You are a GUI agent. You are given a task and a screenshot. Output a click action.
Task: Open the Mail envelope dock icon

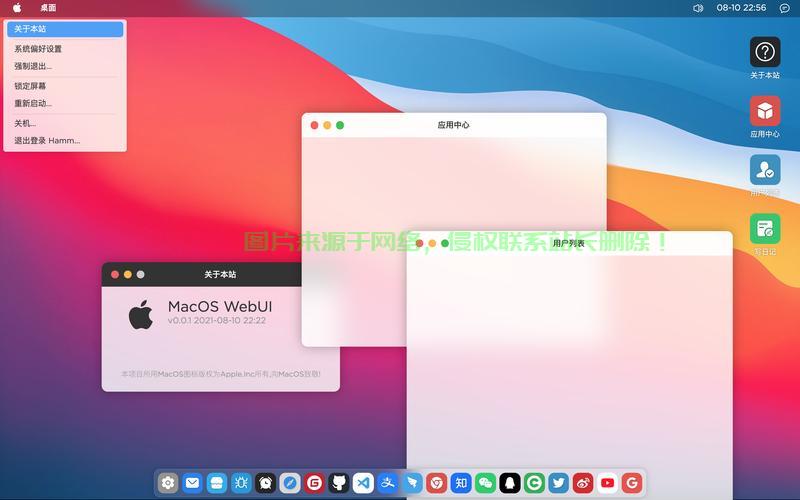pyautogui.click(x=192, y=483)
